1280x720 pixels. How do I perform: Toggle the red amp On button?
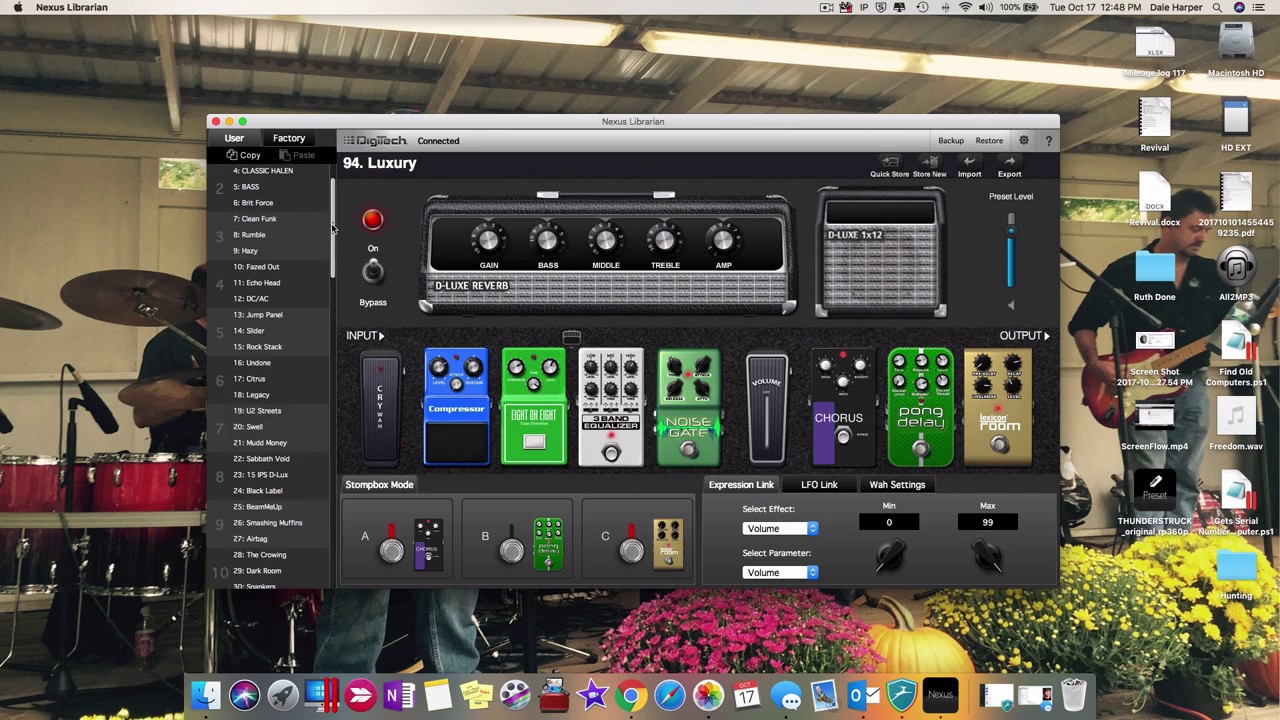coord(372,220)
